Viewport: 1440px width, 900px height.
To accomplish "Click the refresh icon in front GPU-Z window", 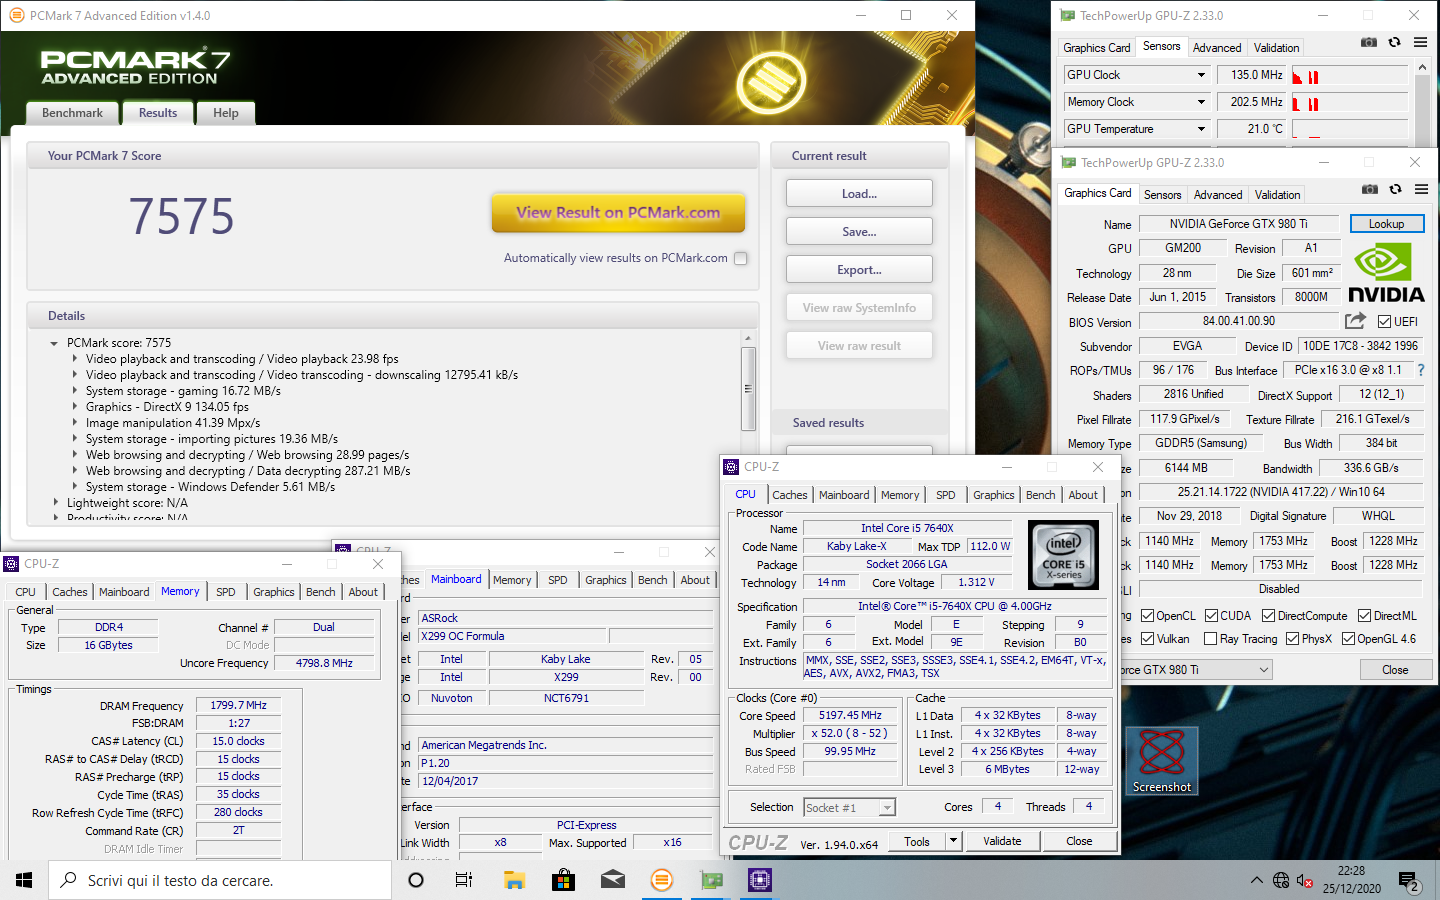I will [1395, 189].
